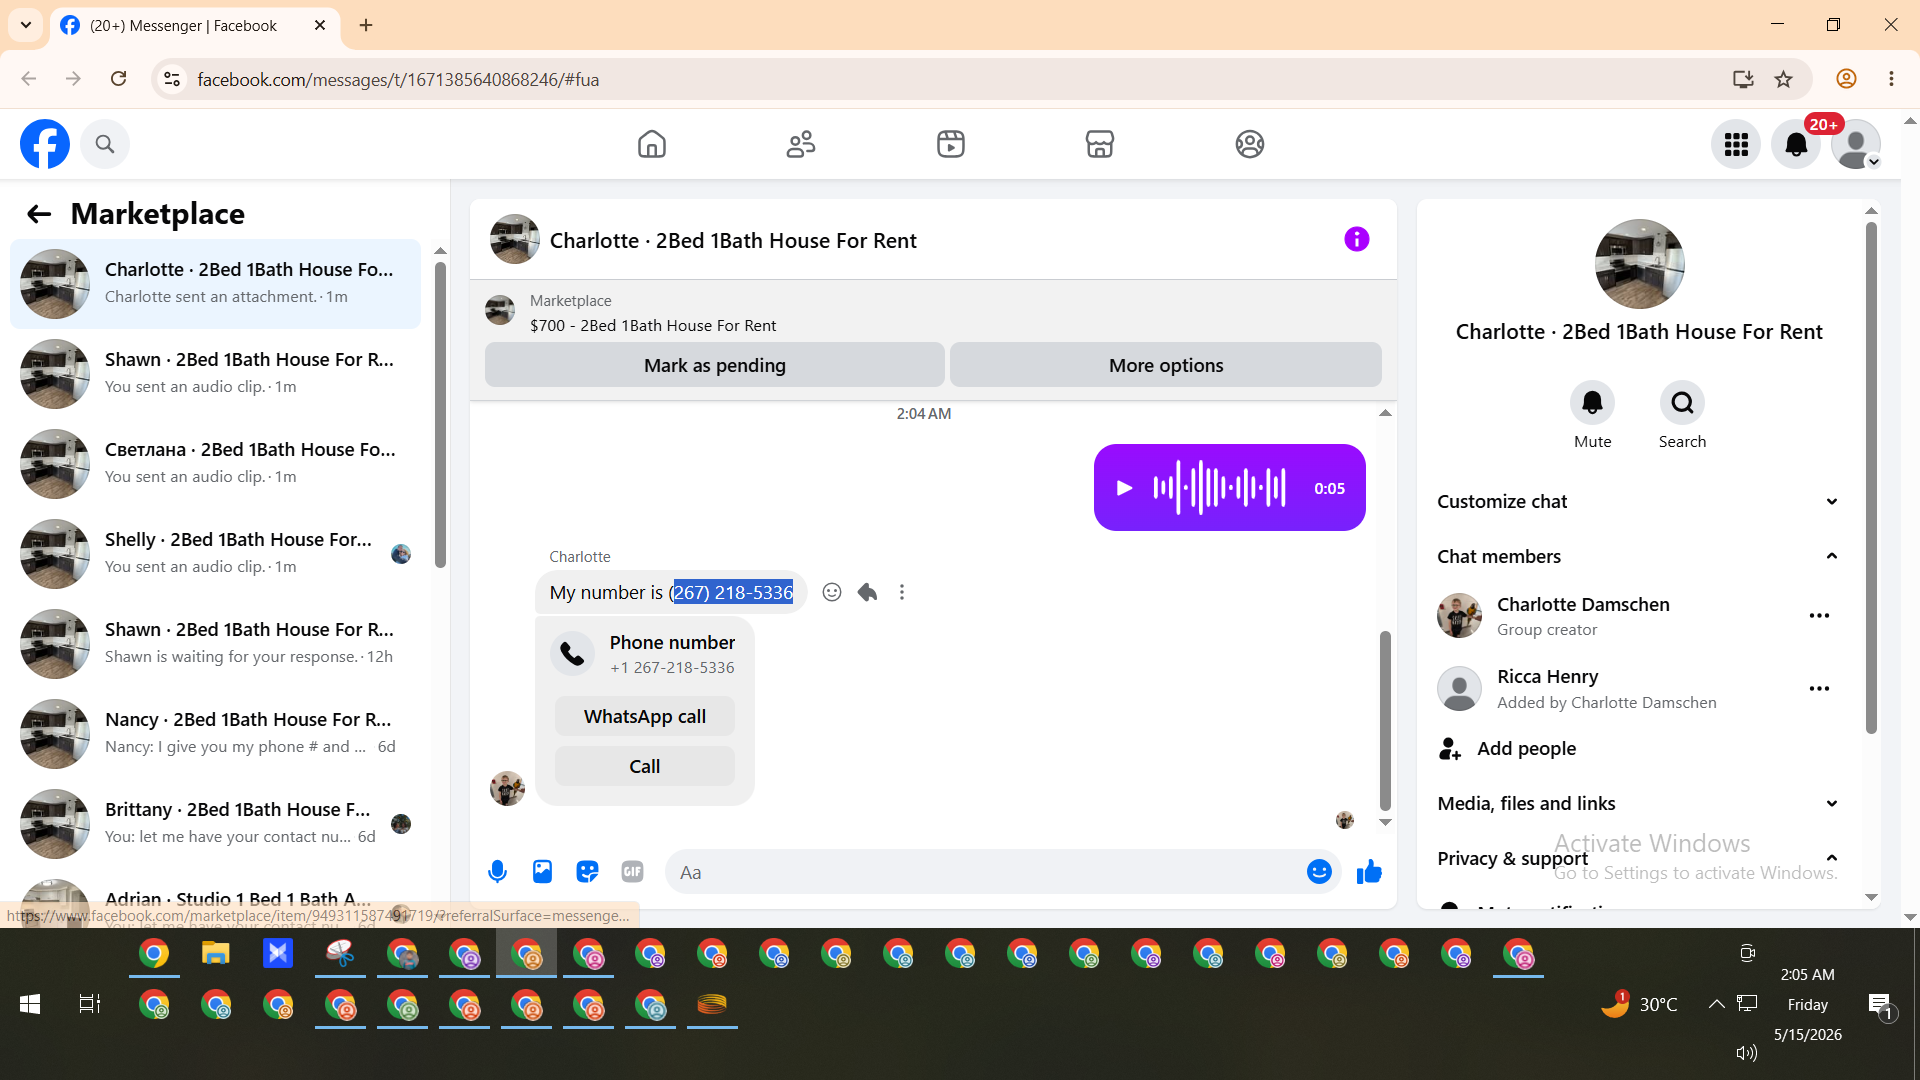Screen dimensions: 1920x1080
Task: Bookmark this tab with the star icon
Action: pyautogui.click(x=1783, y=79)
